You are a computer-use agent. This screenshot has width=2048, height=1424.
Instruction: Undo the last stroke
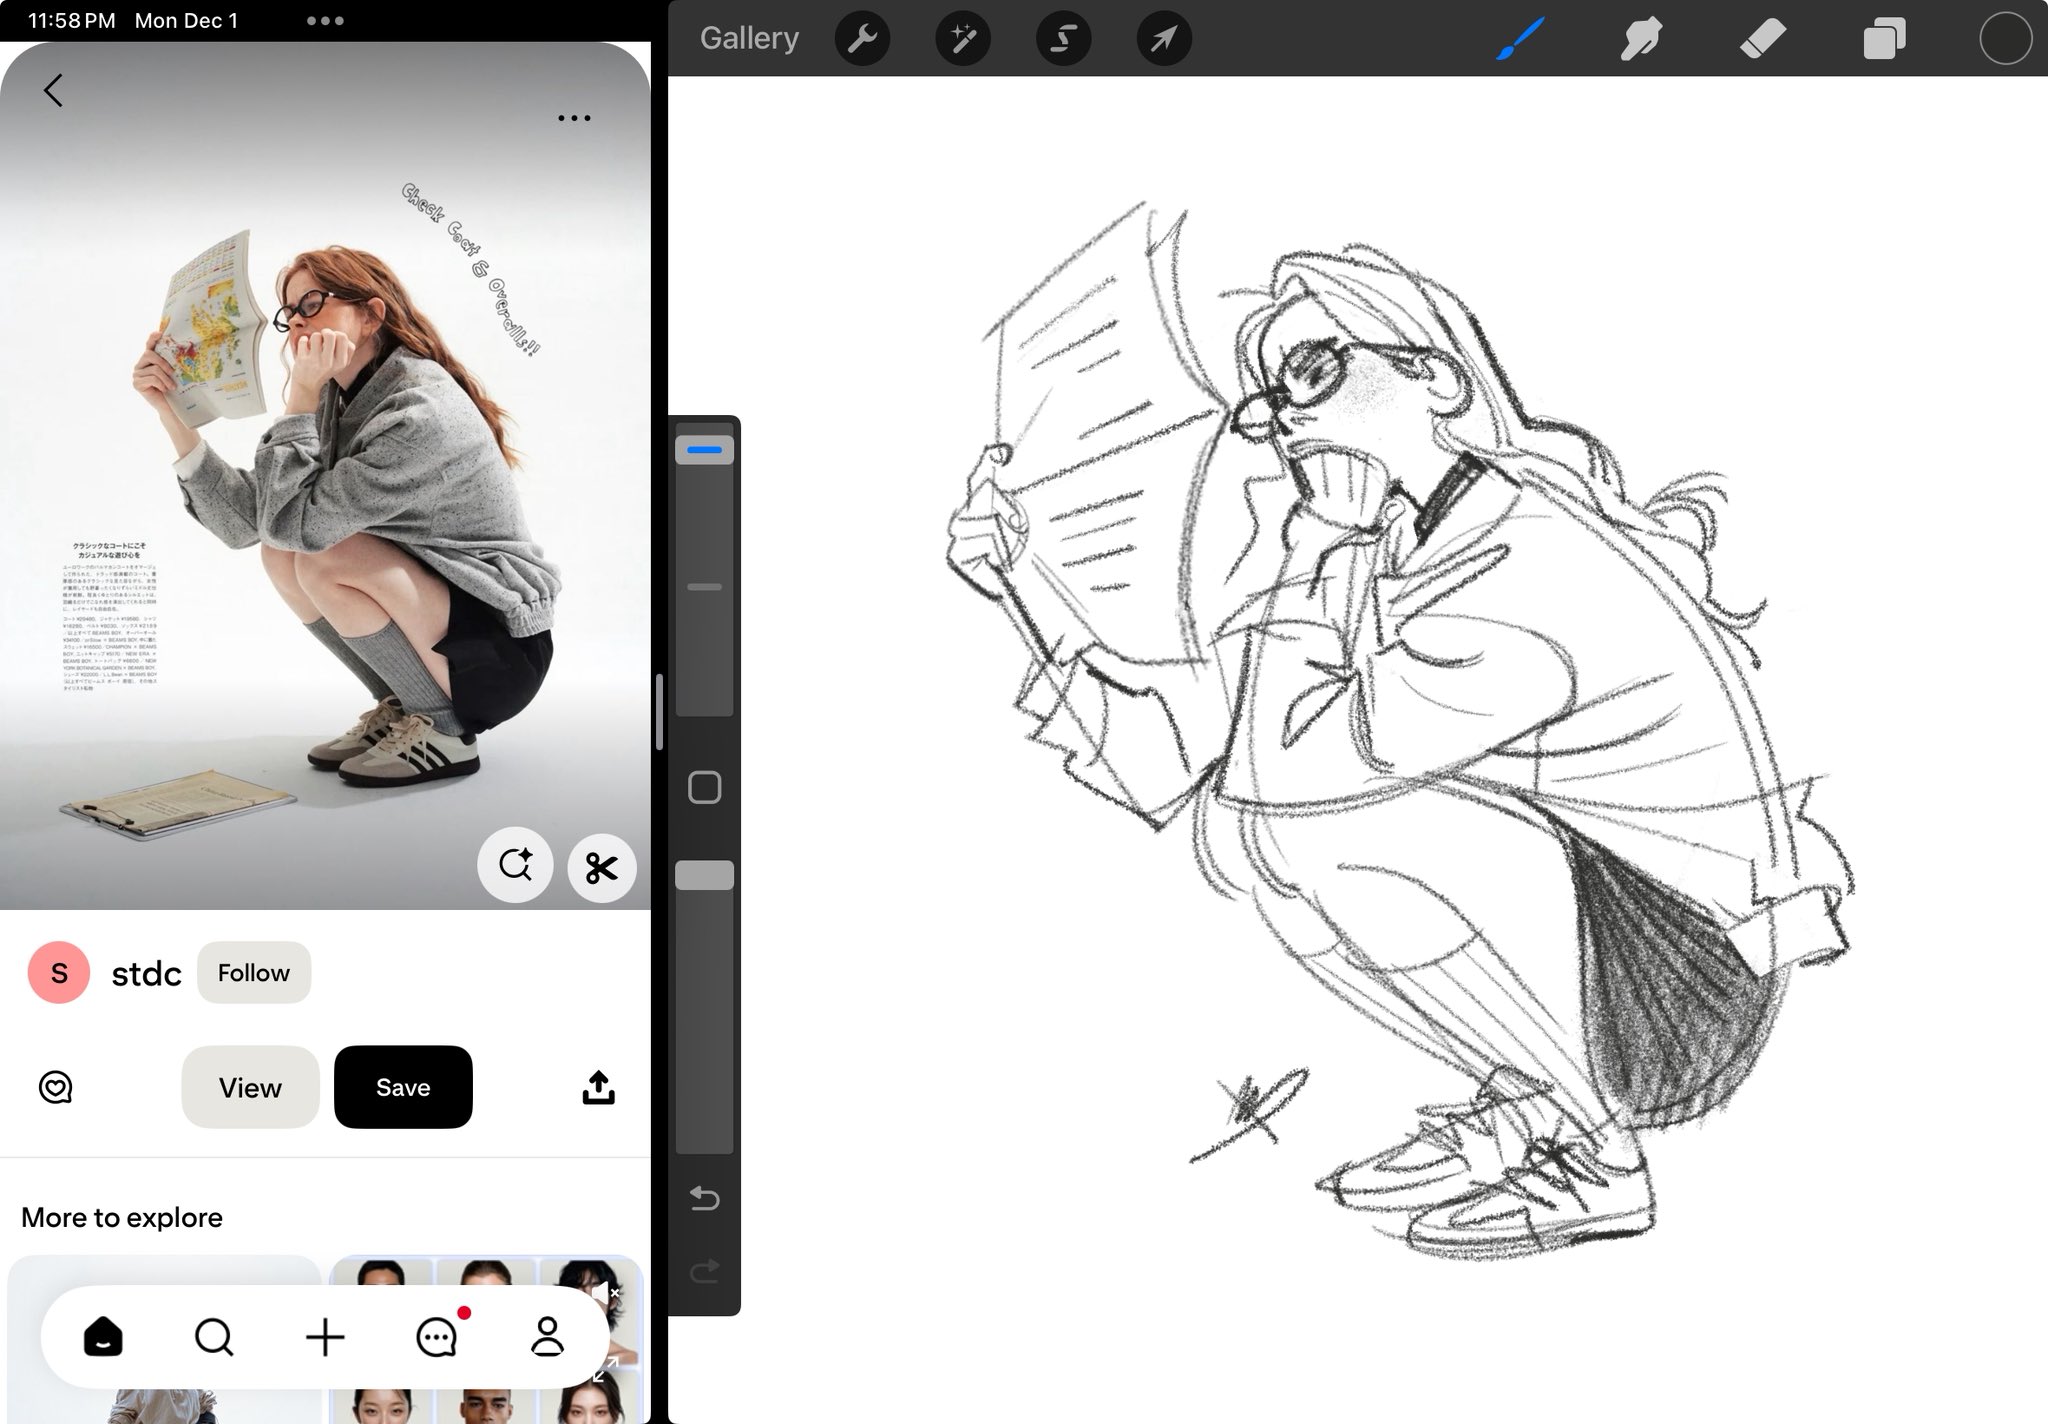click(704, 1197)
